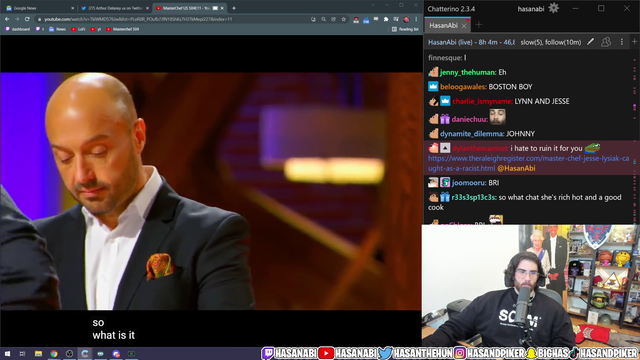Click the @HasanAbi mention
The image size is (640, 360).
pyautogui.click(x=516, y=168)
